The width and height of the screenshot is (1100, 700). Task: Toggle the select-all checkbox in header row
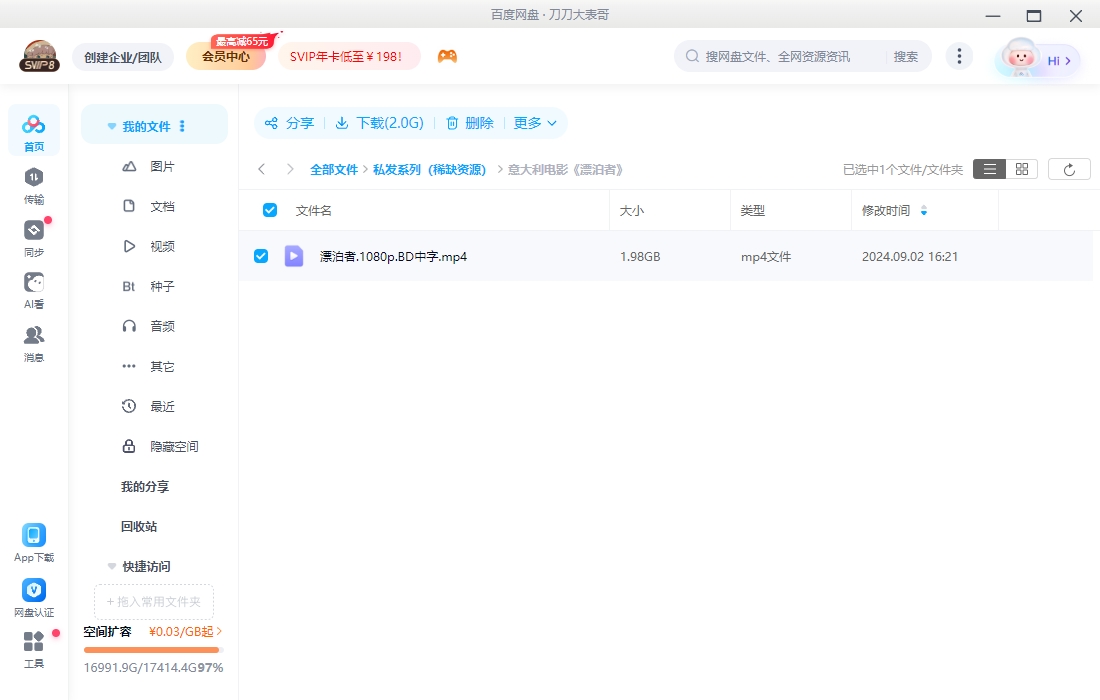point(269,210)
